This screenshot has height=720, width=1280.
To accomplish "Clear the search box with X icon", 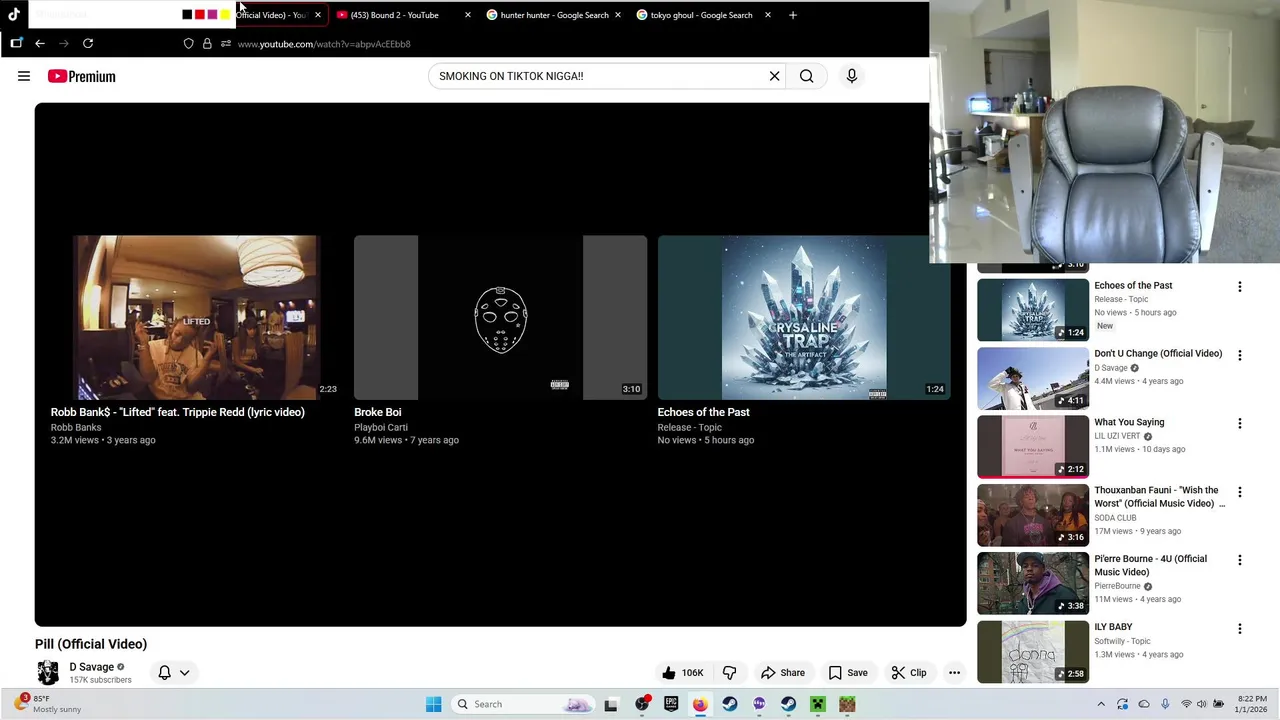I will [774, 76].
